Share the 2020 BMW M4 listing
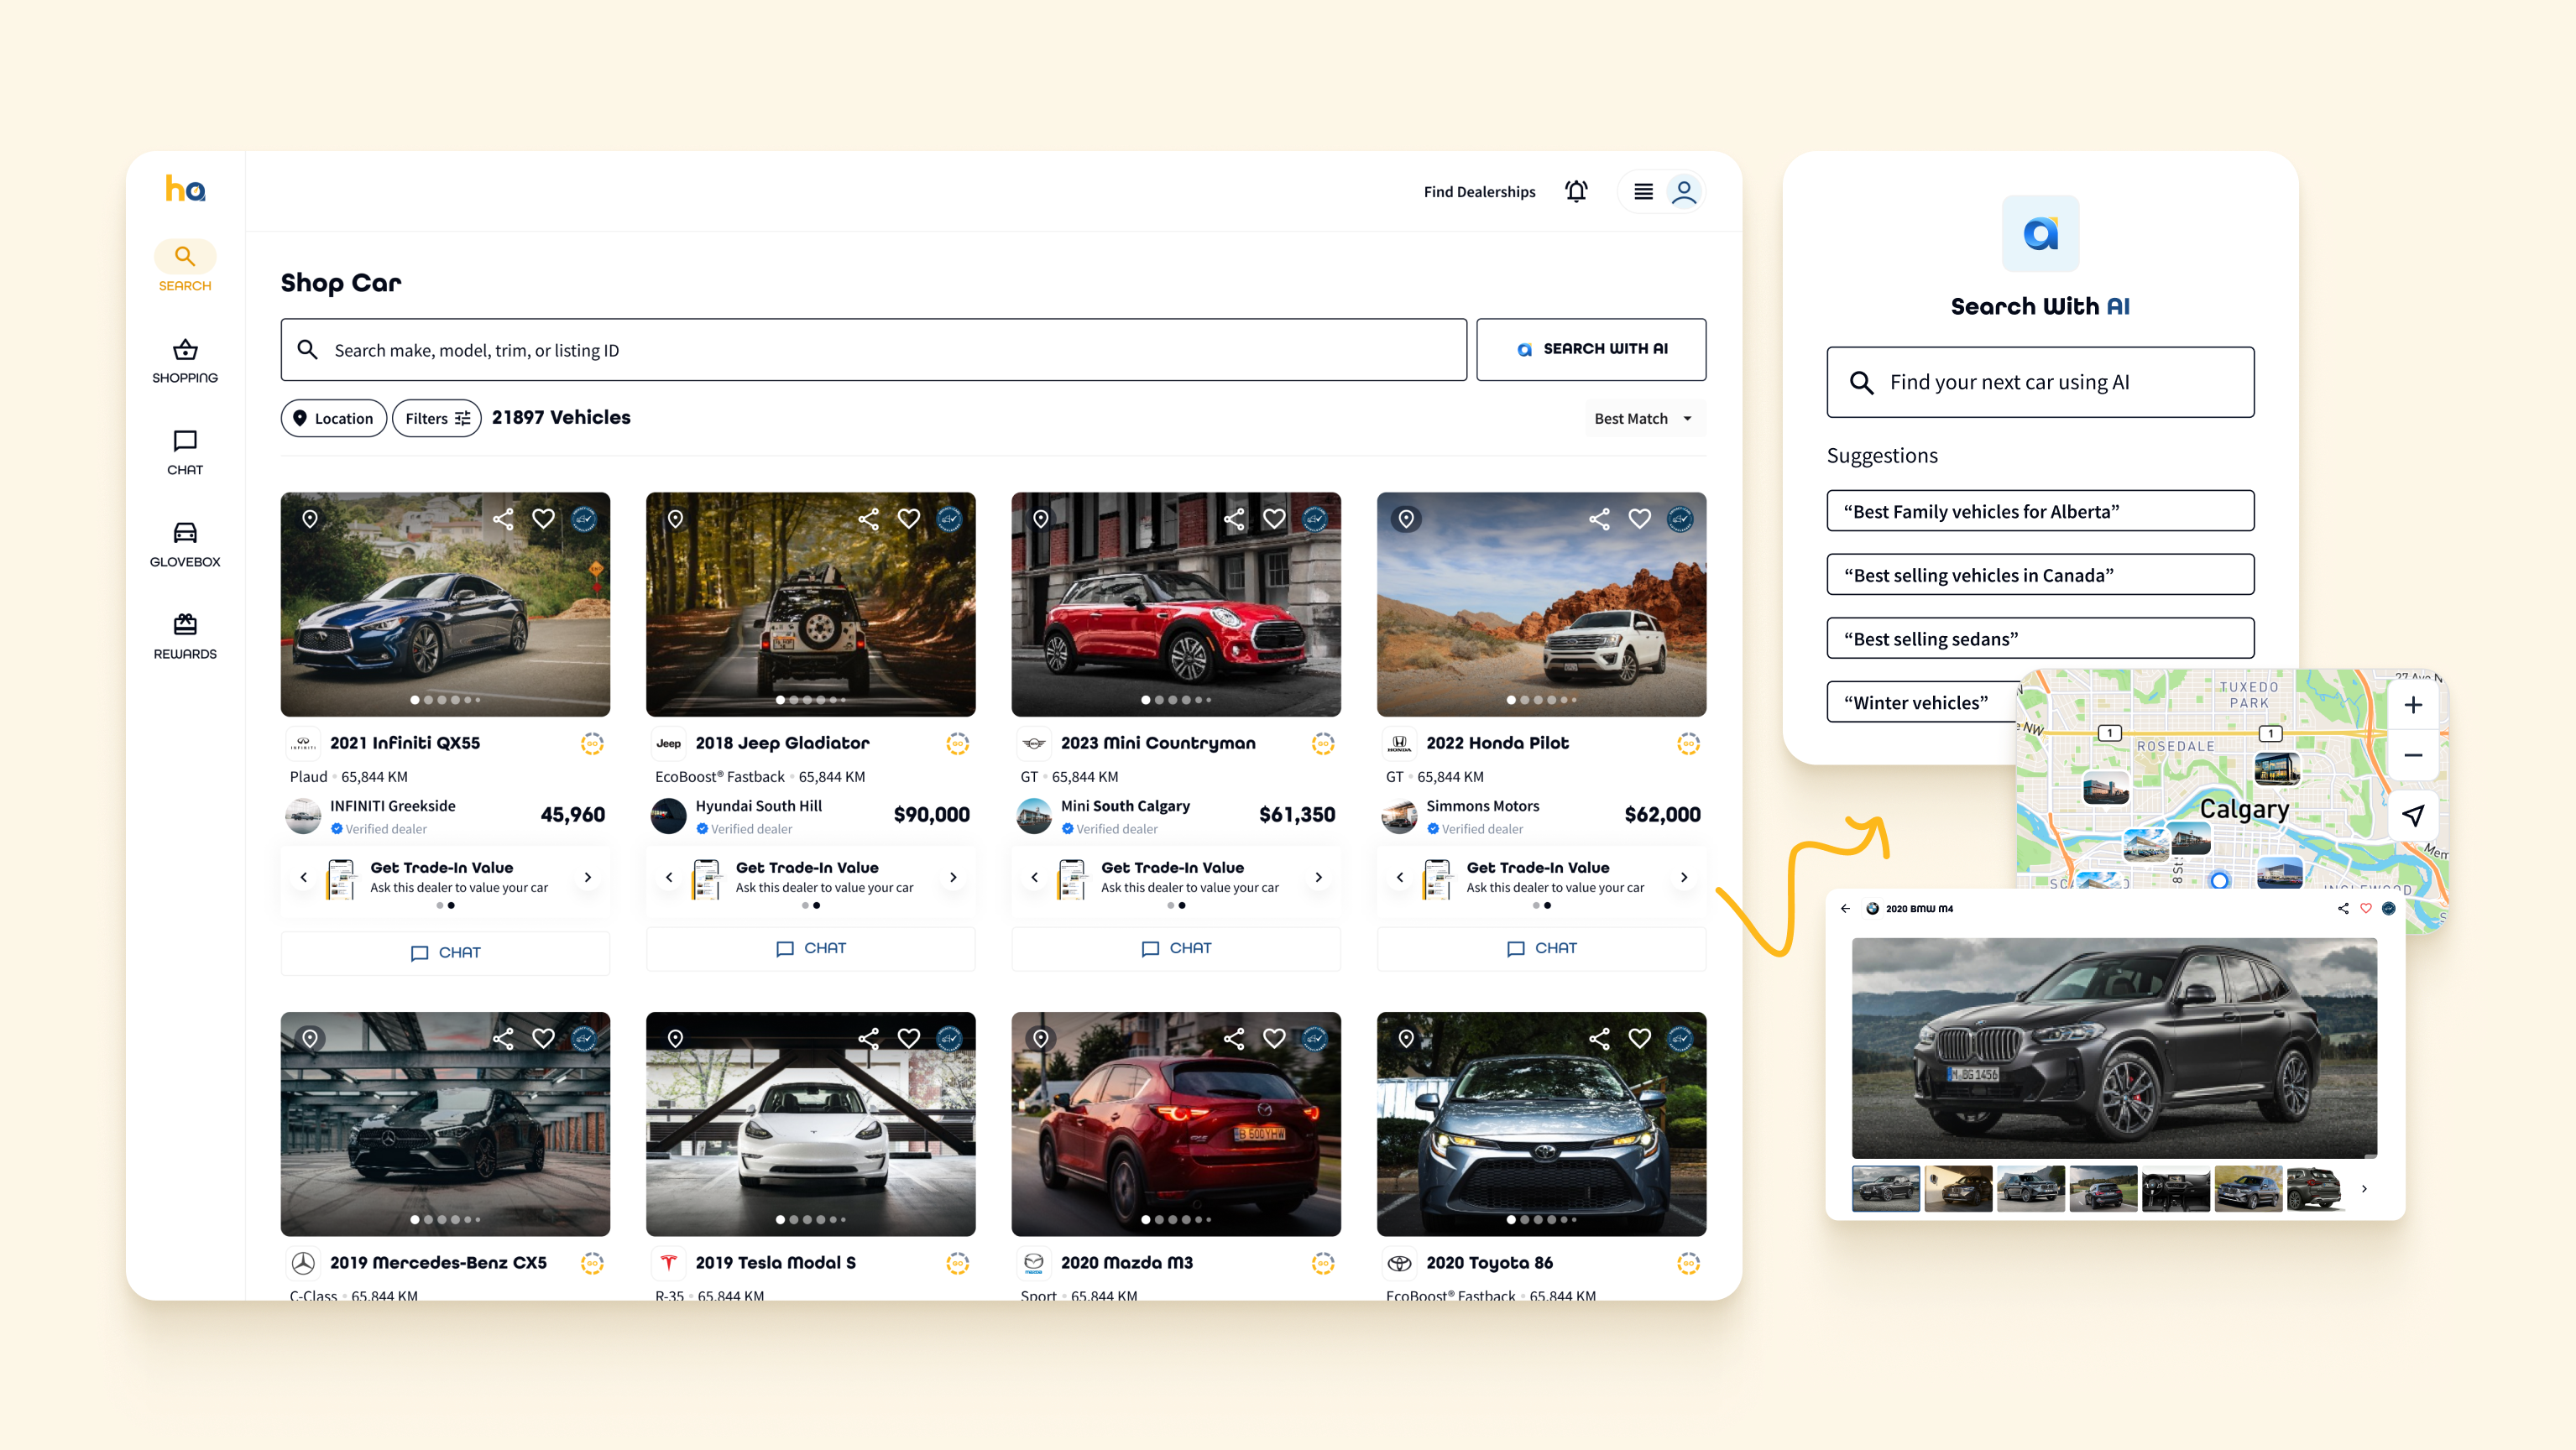Viewport: 2576px width, 1450px height. coord(2343,908)
